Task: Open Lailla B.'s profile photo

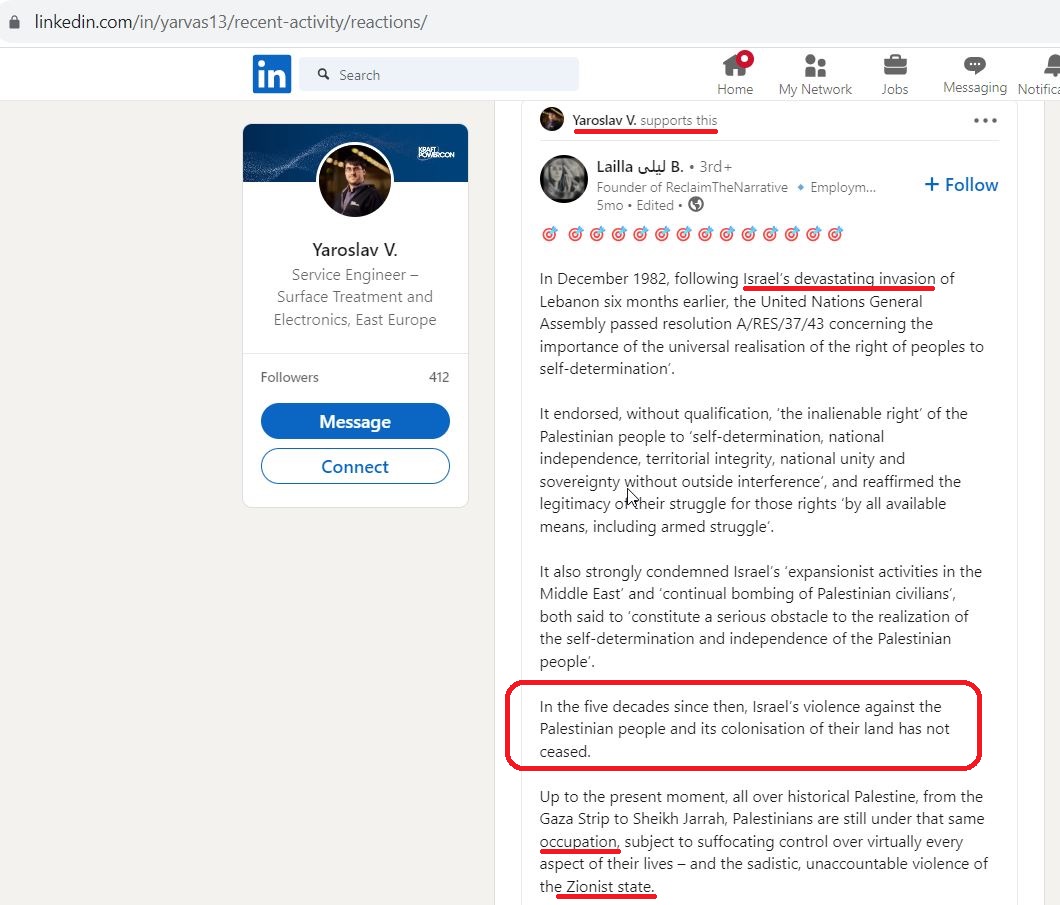Action: 564,179
